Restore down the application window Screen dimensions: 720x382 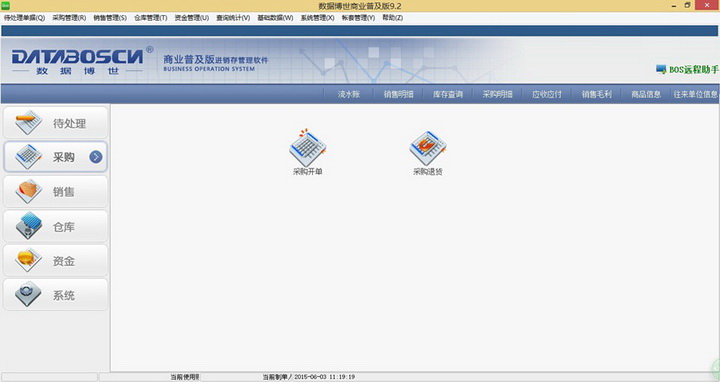687,6
